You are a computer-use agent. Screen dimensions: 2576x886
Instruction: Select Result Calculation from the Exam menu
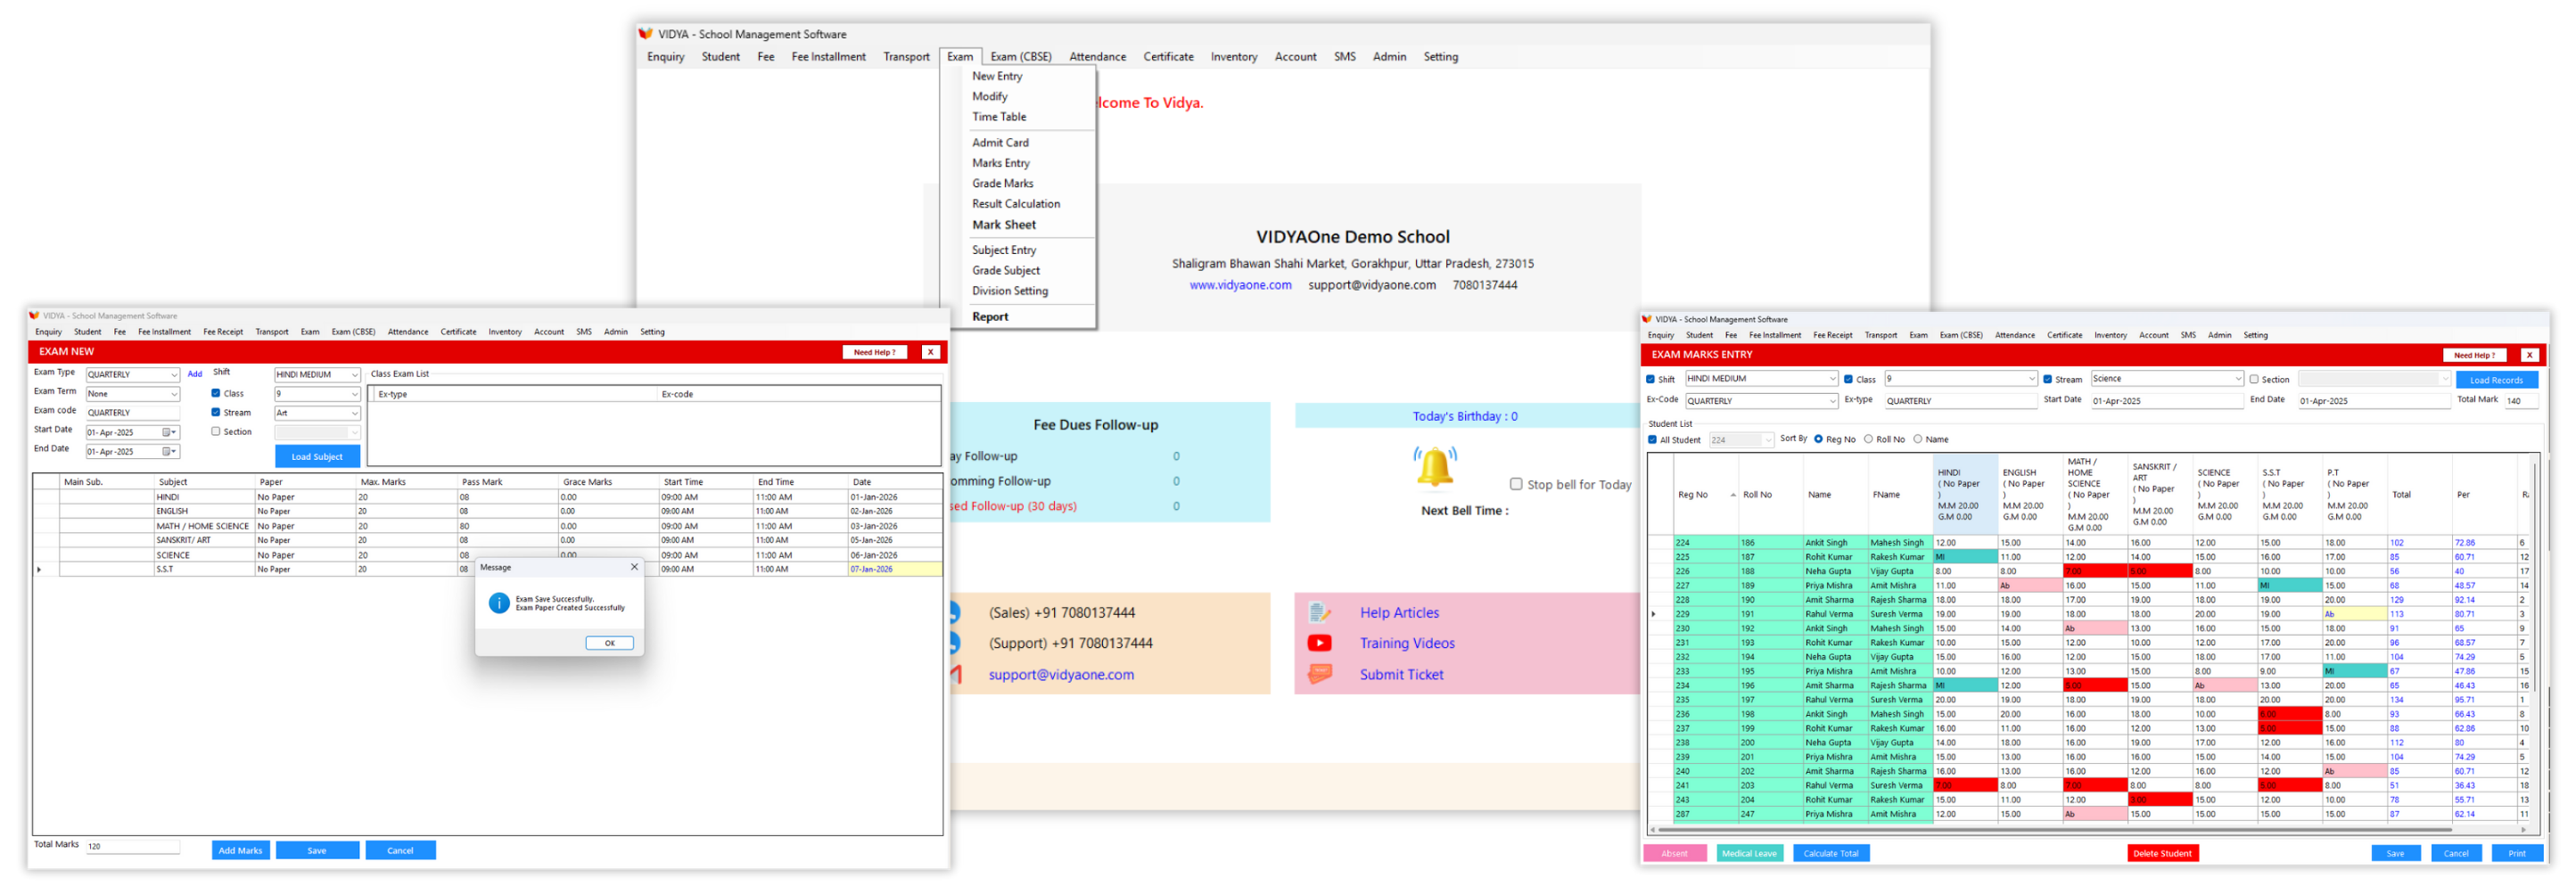coord(1016,204)
